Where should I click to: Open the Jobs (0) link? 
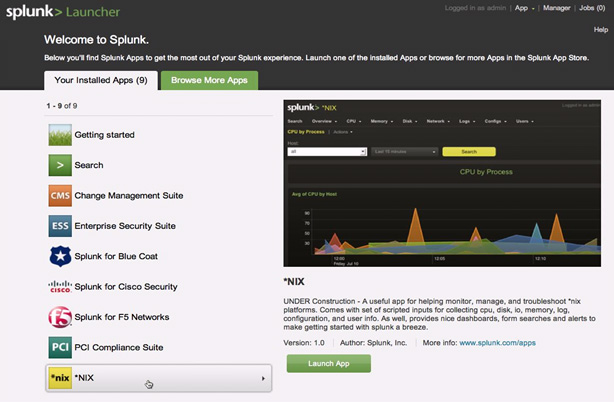pos(592,8)
